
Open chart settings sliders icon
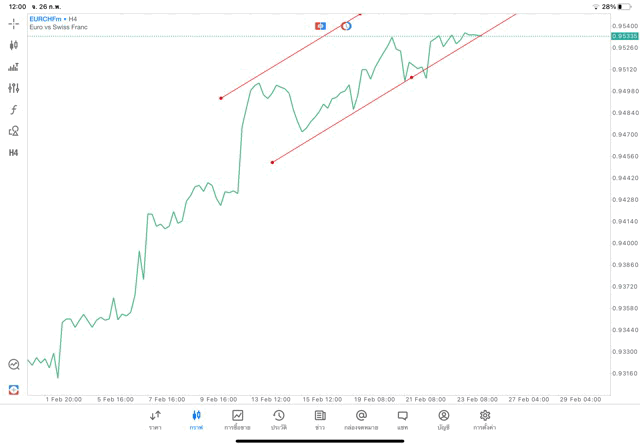(14, 88)
